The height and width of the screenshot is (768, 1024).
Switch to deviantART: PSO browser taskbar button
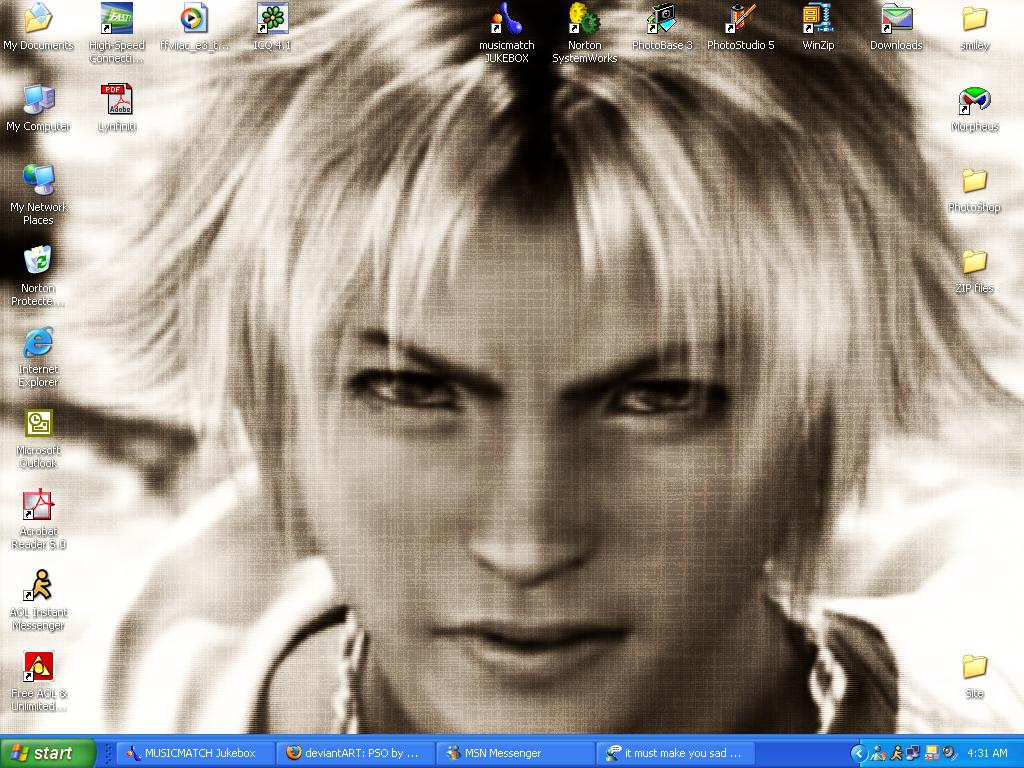[355, 753]
